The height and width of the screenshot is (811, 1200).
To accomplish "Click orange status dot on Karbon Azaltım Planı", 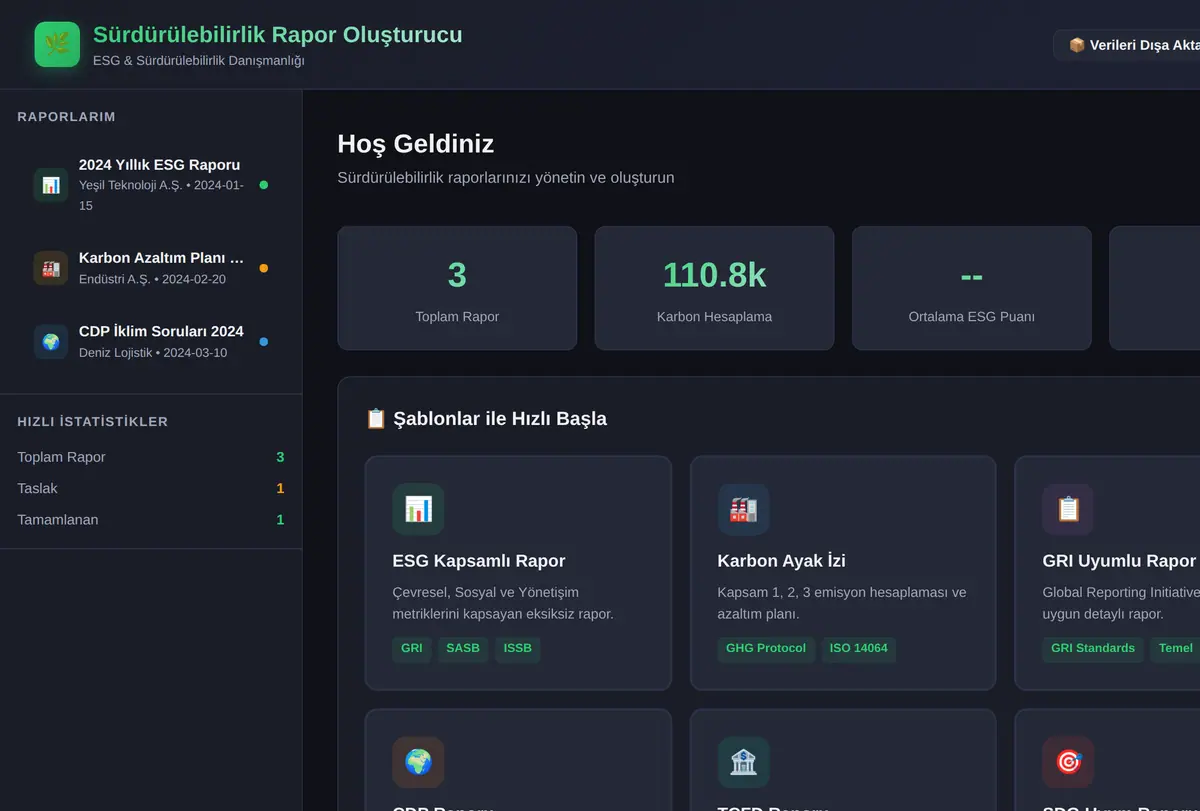I will point(264,268).
